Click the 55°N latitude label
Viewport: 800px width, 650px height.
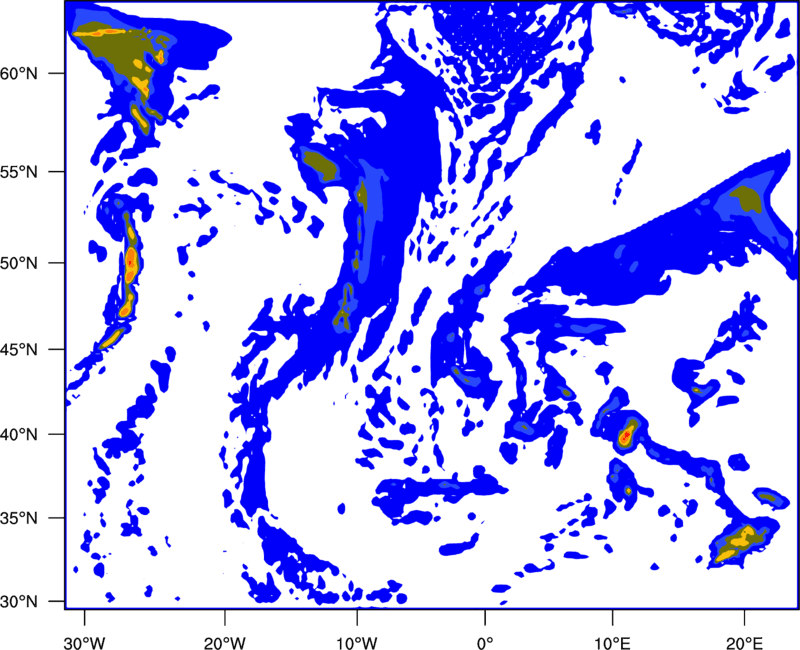[19, 172]
